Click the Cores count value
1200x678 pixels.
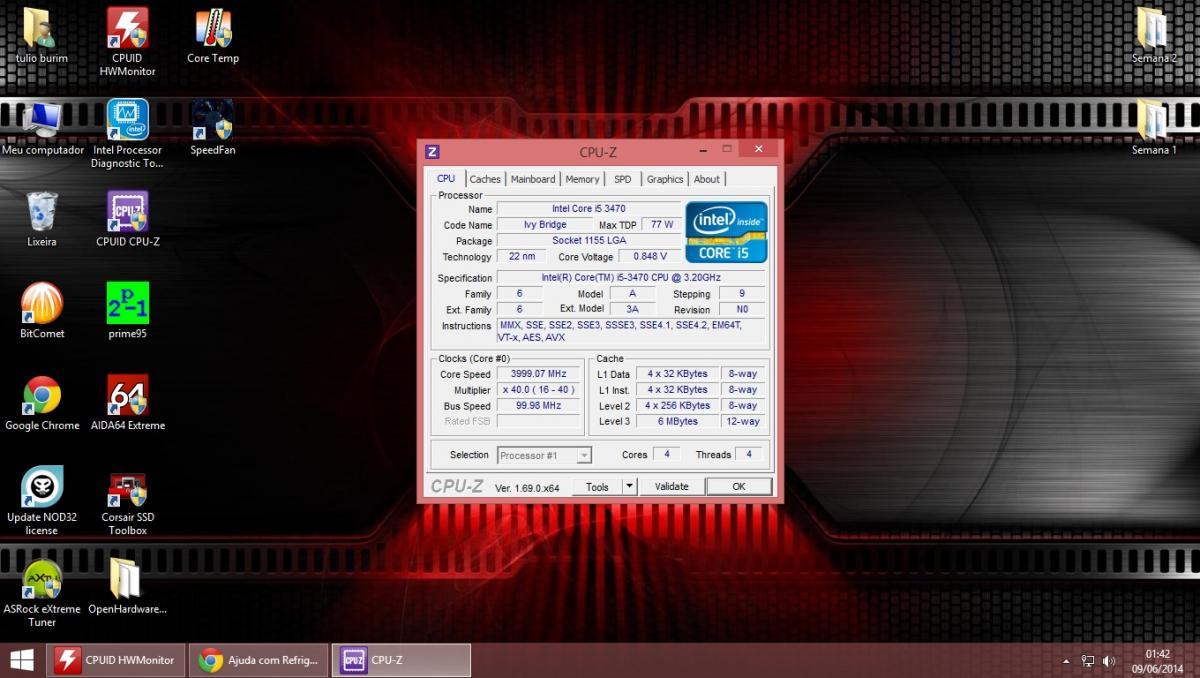[666, 454]
